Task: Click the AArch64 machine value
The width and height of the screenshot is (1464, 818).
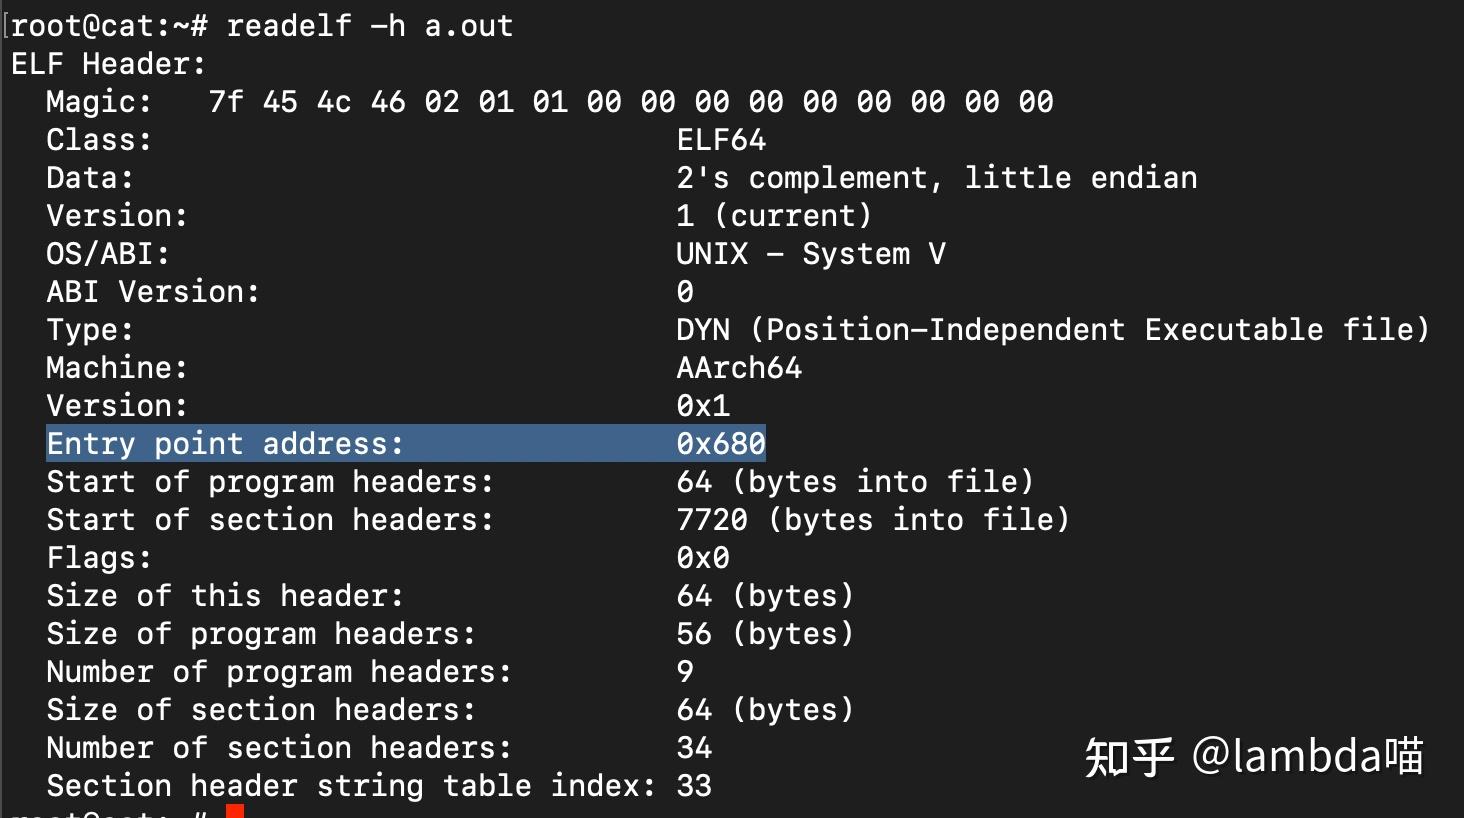Action: 739,368
